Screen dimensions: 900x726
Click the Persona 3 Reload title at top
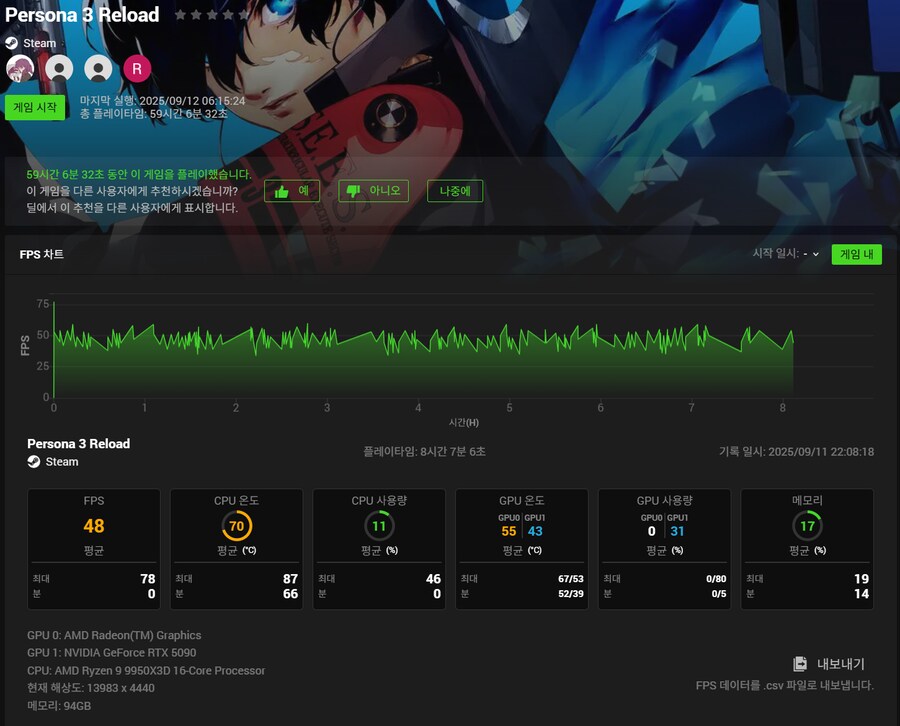tap(82, 15)
